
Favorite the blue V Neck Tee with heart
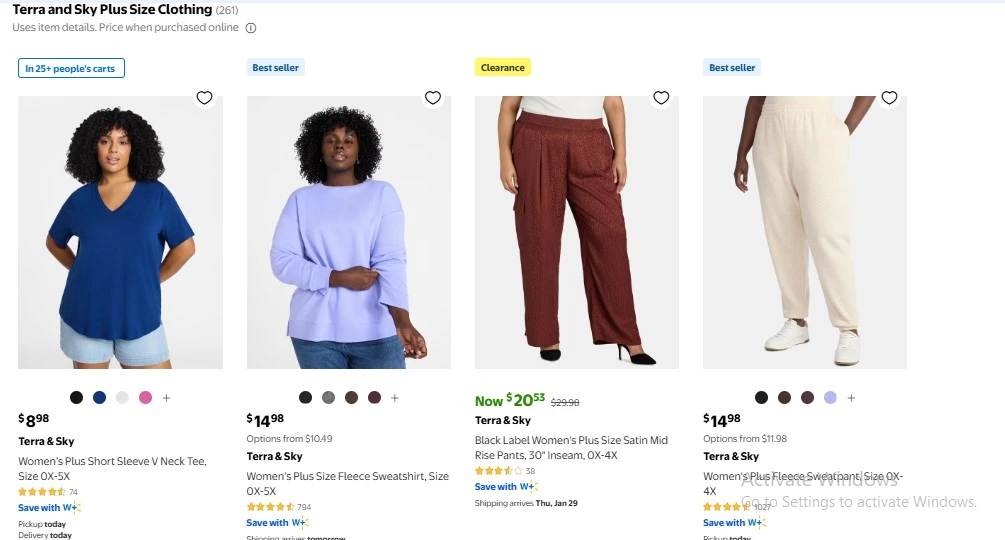pos(204,98)
